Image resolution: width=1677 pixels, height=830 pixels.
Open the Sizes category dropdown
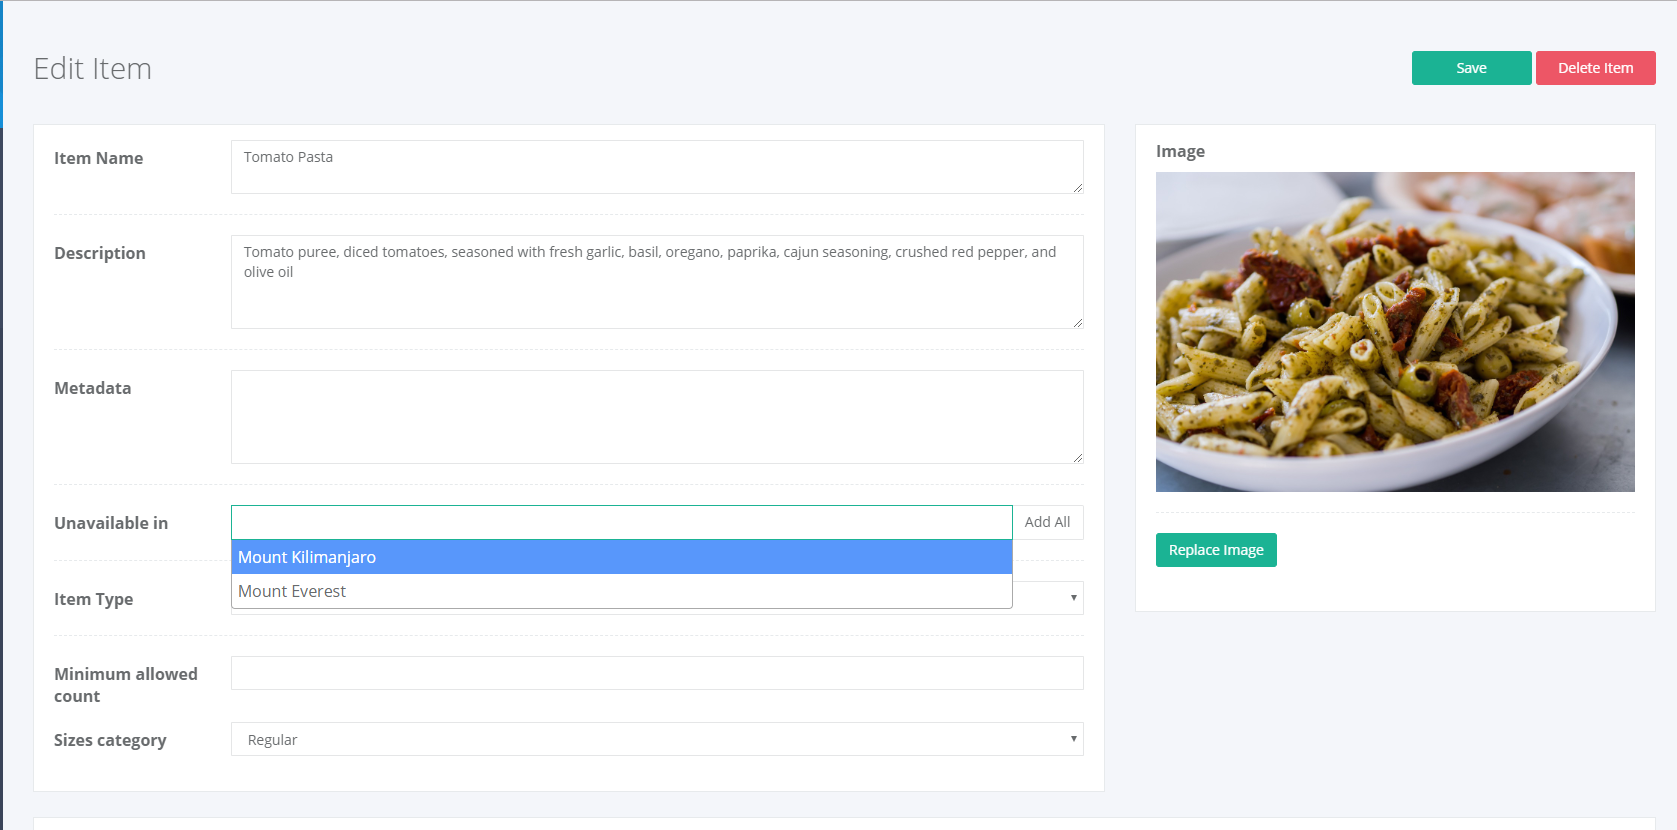[657, 739]
